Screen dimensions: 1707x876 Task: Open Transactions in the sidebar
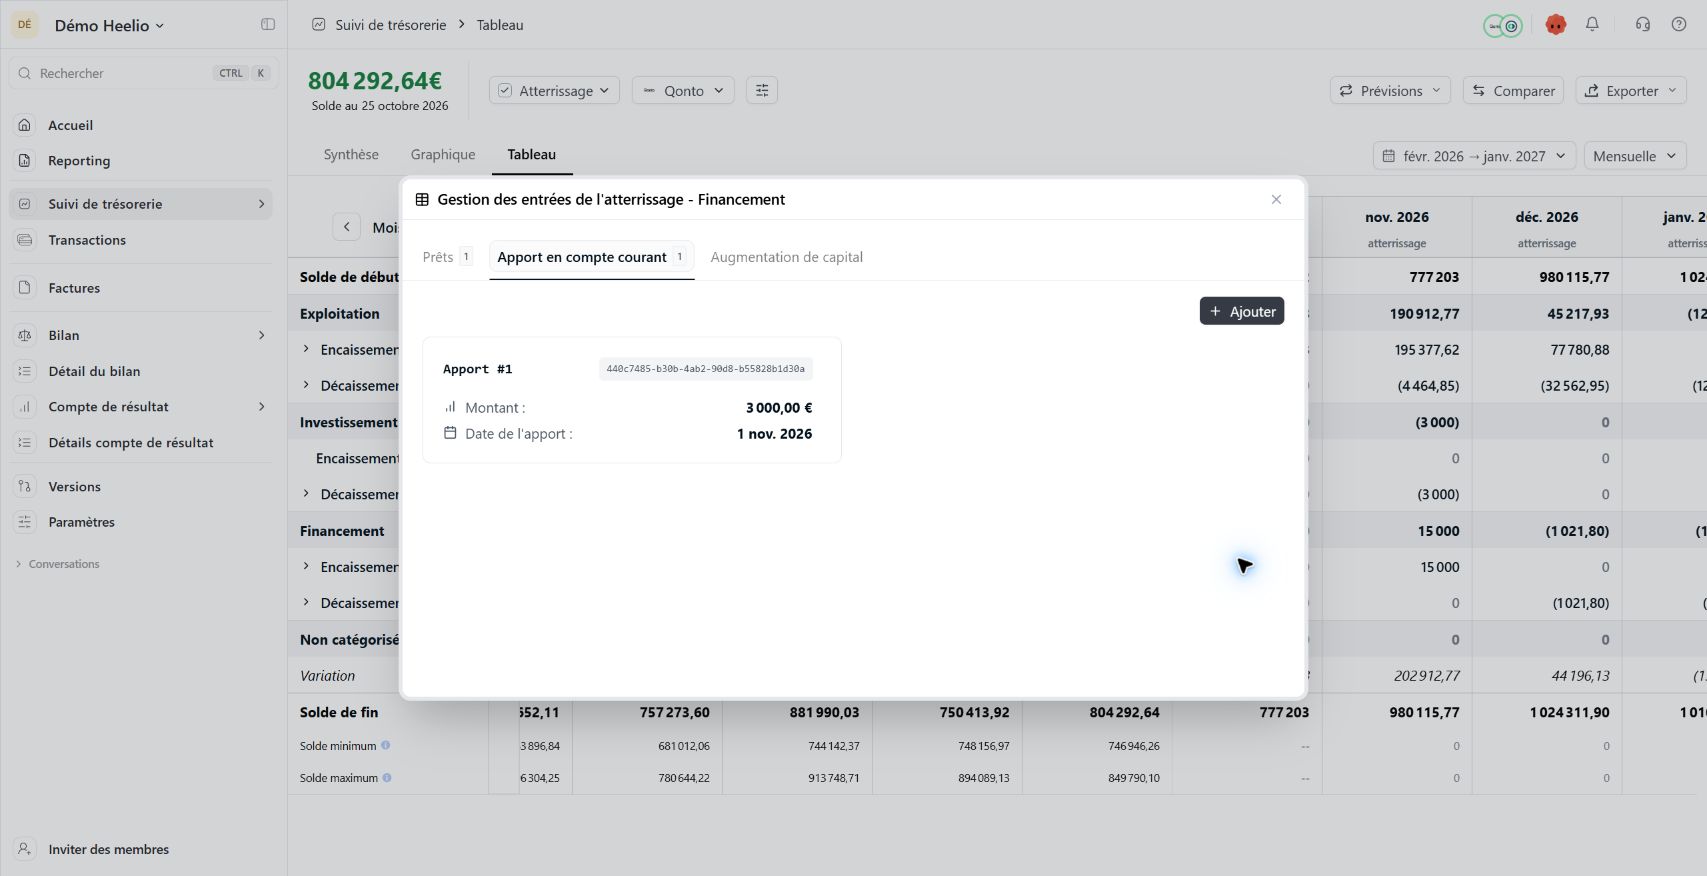(x=141, y=240)
